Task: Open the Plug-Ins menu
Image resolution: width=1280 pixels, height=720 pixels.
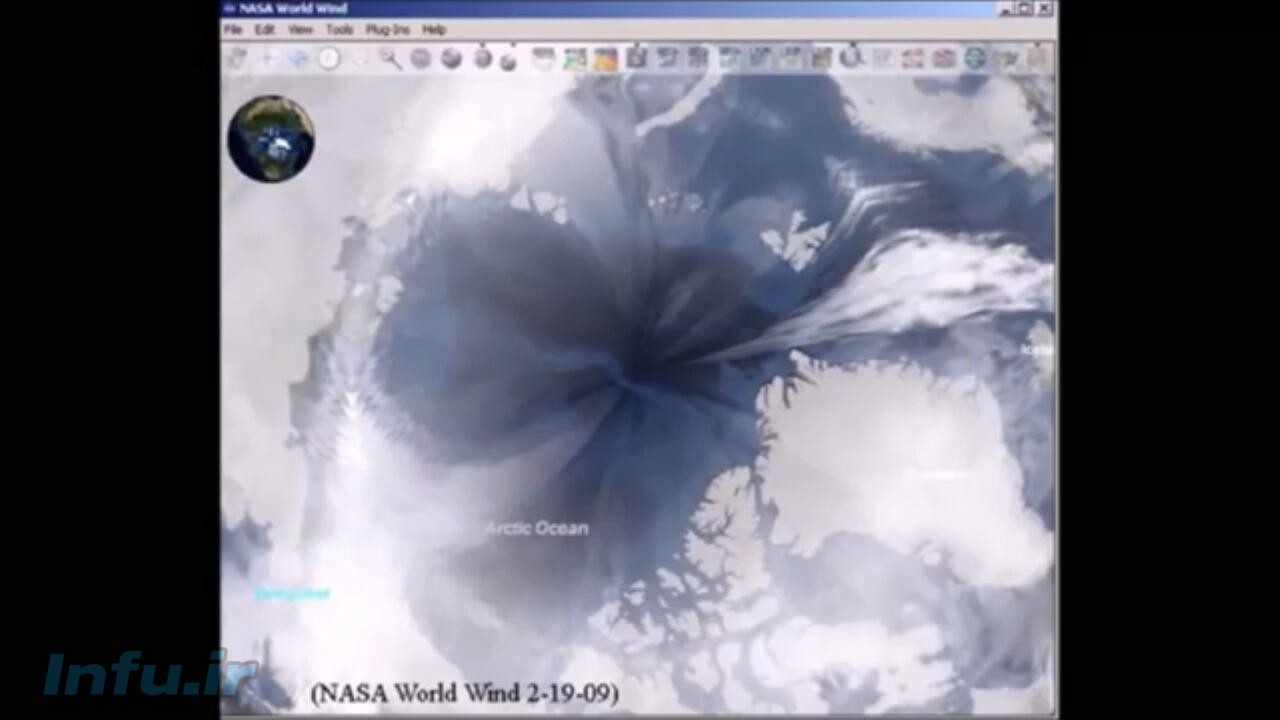Action: tap(387, 30)
